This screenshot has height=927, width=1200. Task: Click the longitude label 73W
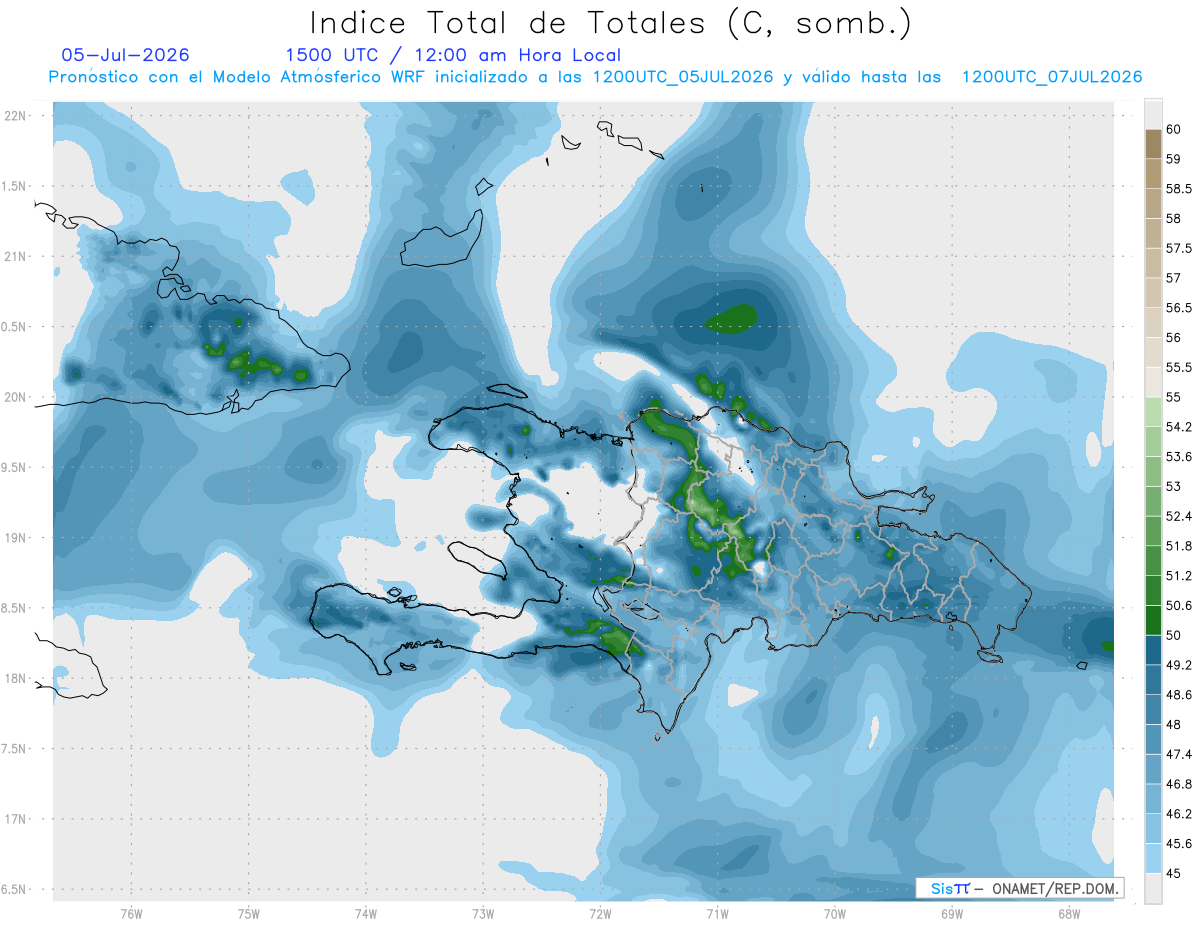click(x=483, y=914)
